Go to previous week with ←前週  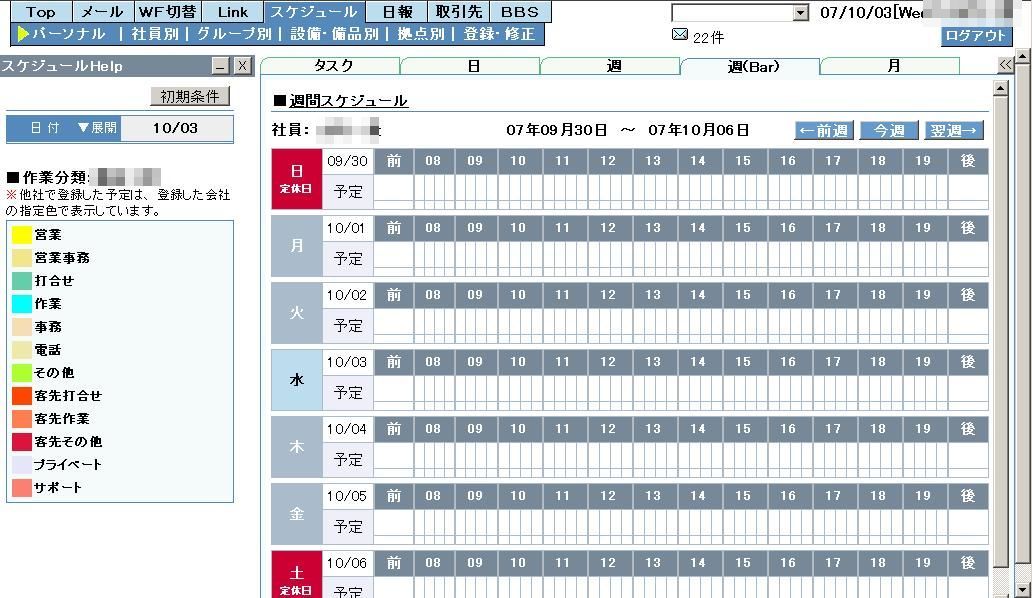tap(824, 130)
